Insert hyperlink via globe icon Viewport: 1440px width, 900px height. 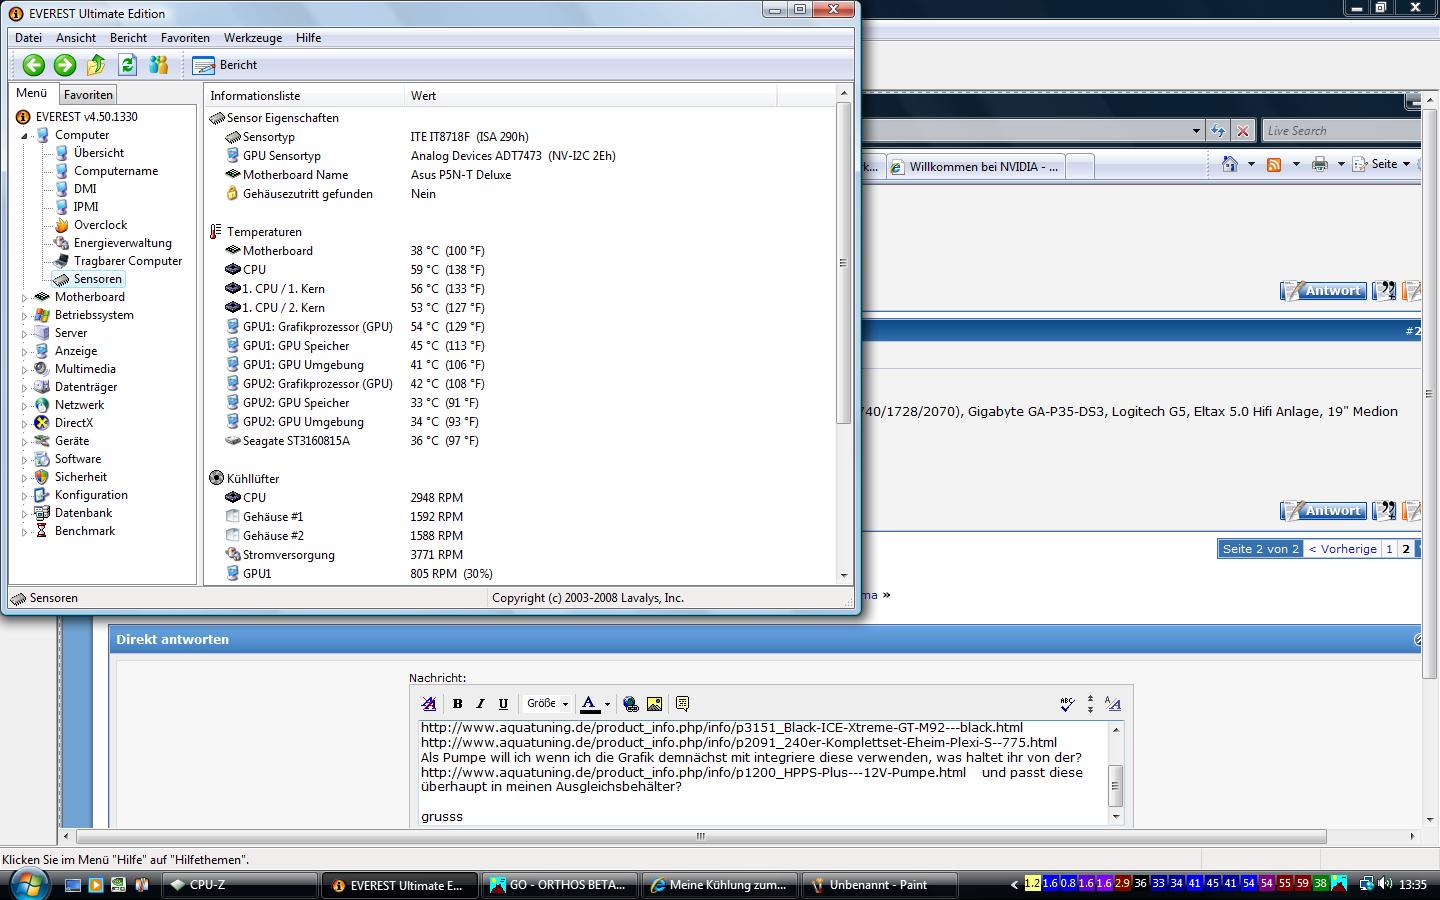[631, 704]
